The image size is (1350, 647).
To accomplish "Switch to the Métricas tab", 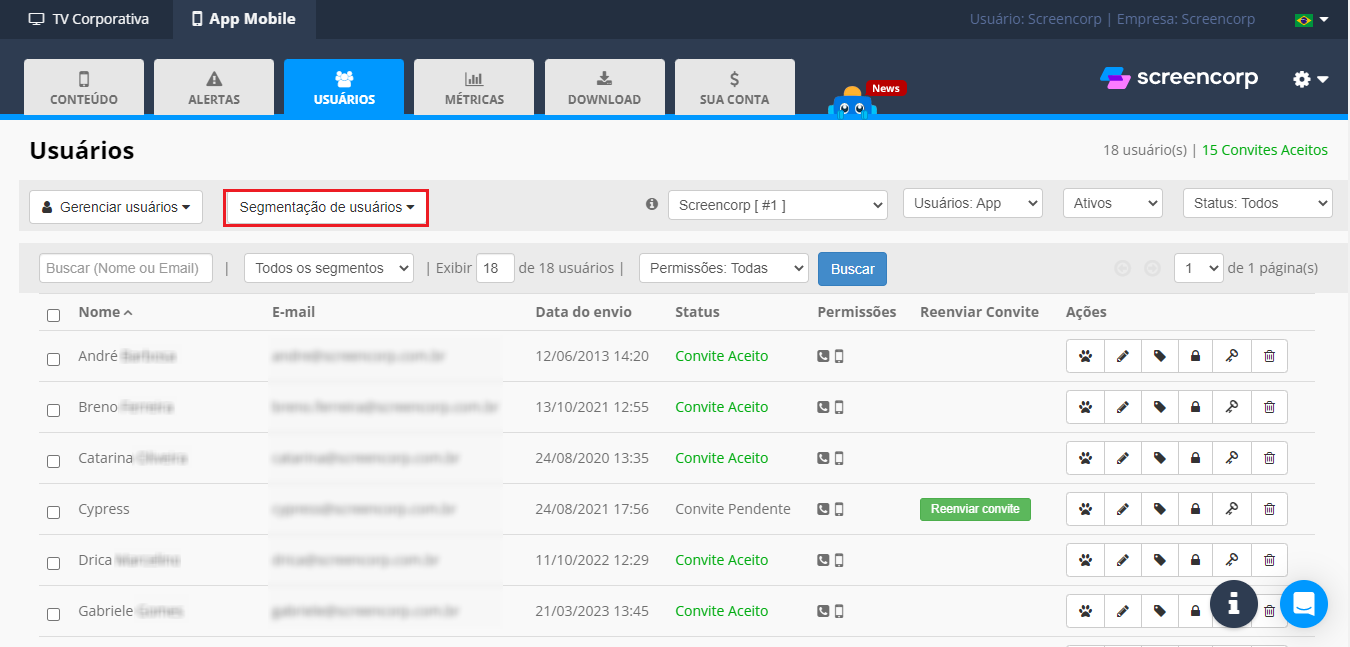I will (x=474, y=88).
